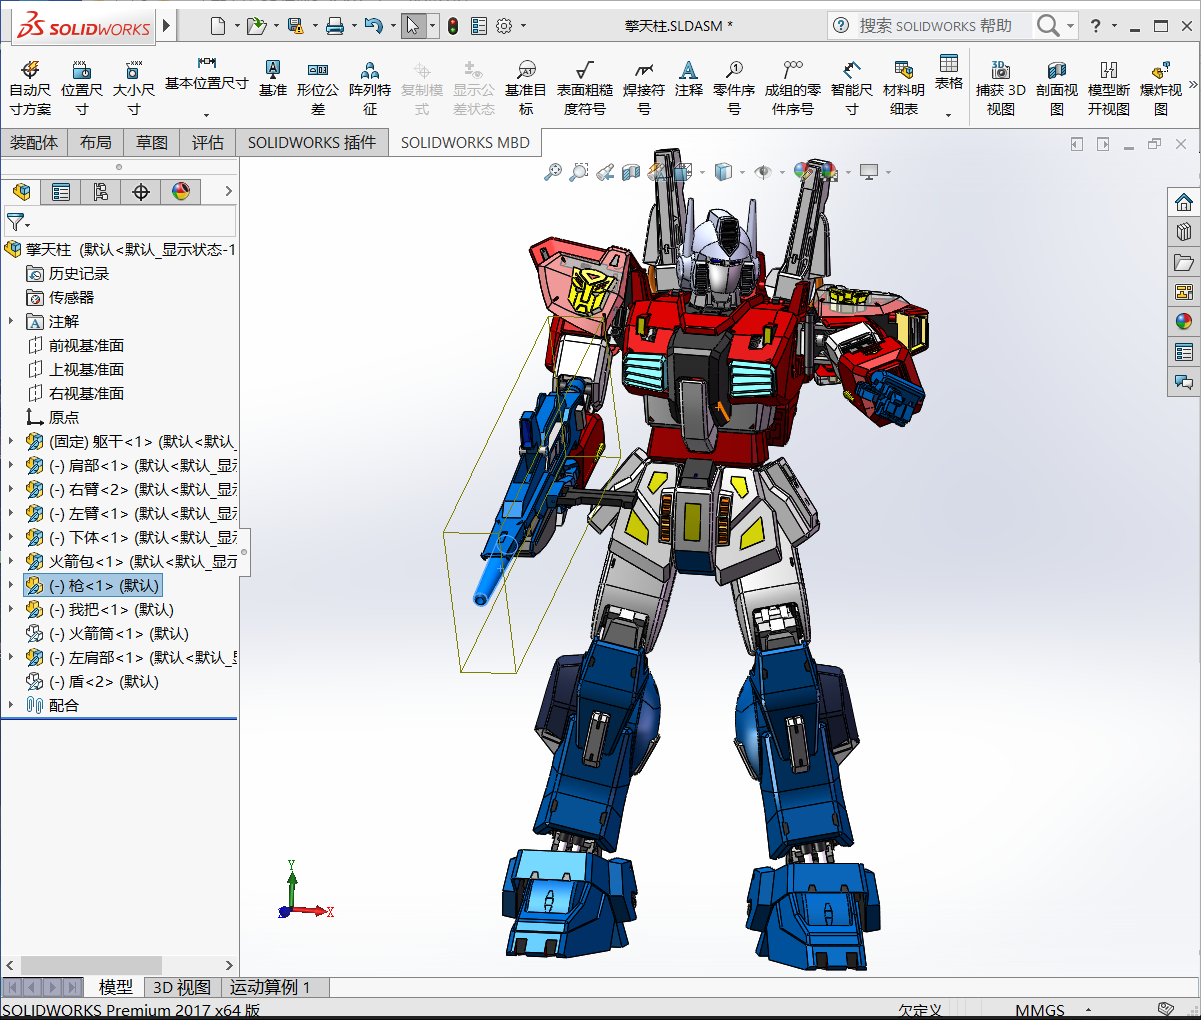This screenshot has width=1201, height=1020.
Task: Click the 焊接符号 tool
Action: tap(644, 88)
